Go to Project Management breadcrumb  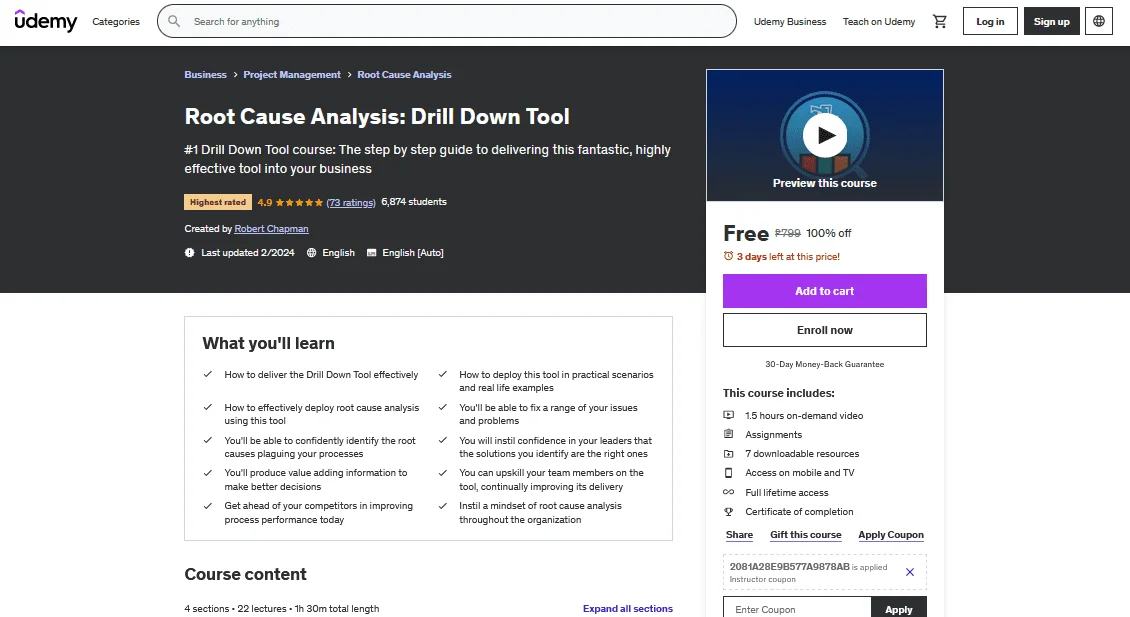pos(292,74)
